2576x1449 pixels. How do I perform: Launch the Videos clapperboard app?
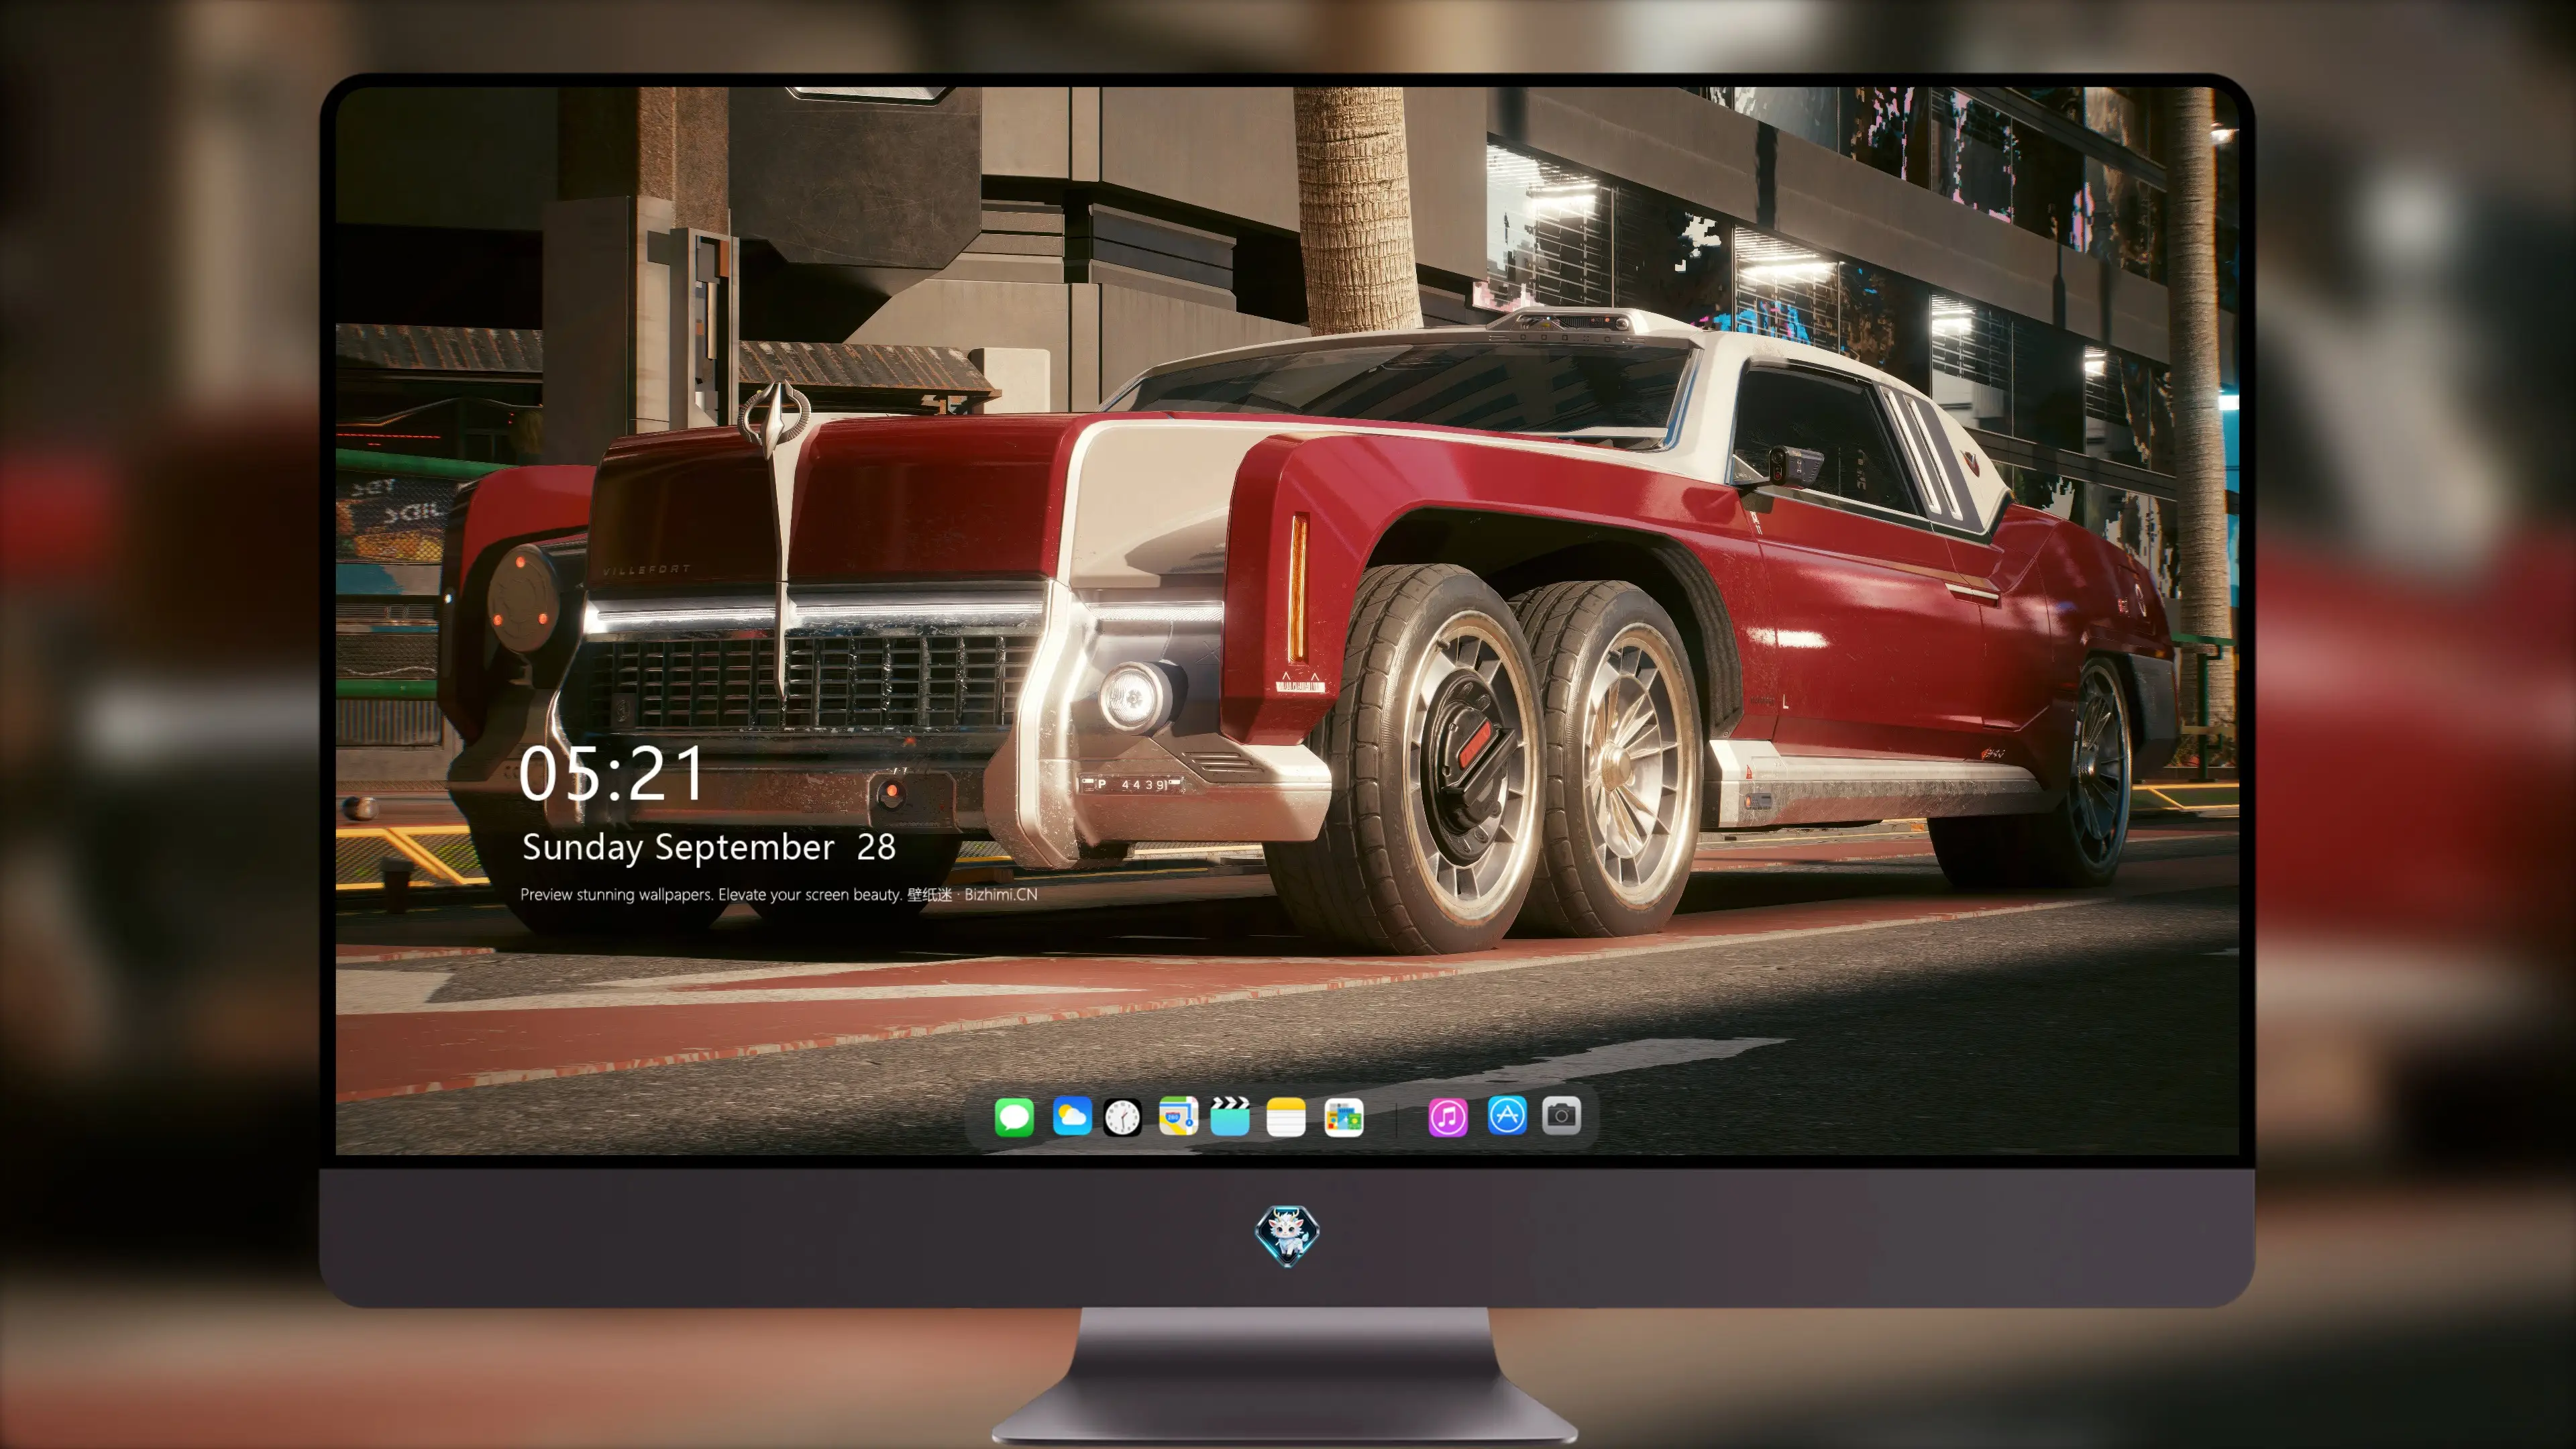1230,1116
